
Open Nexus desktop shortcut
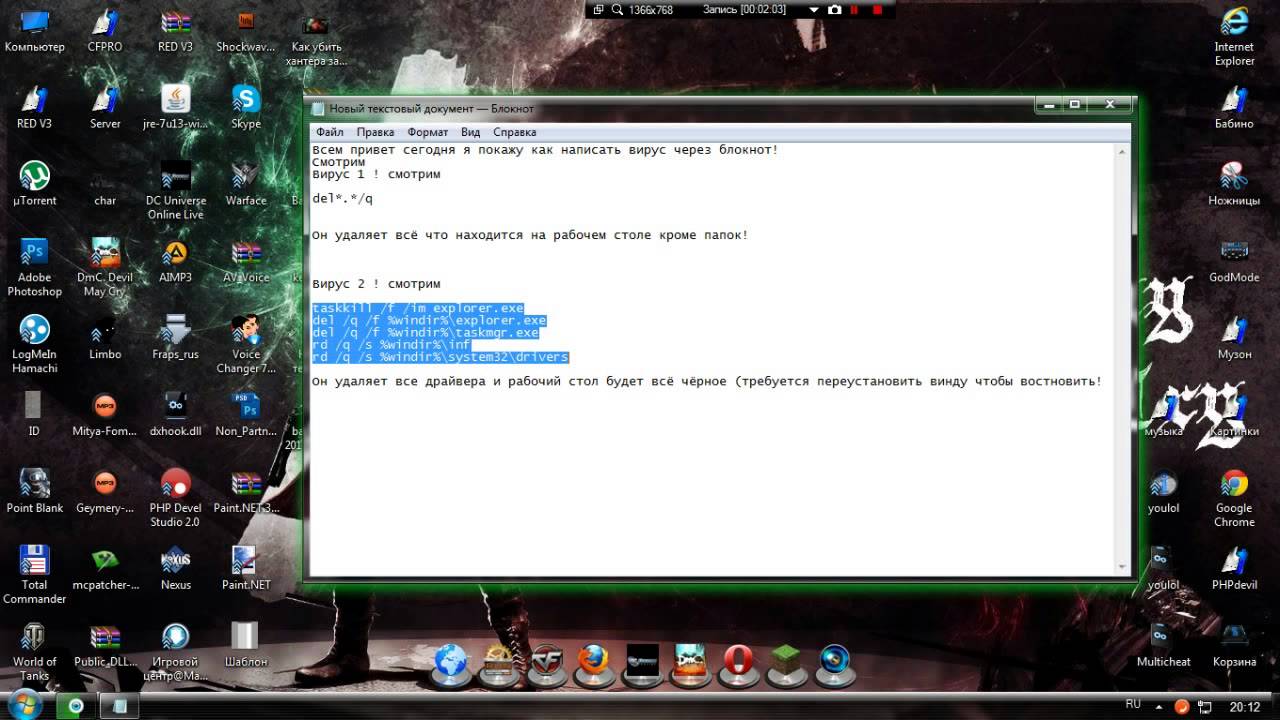click(176, 569)
